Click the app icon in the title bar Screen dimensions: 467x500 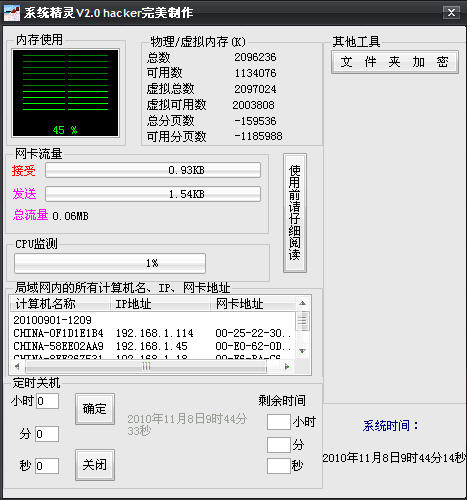click(12, 13)
